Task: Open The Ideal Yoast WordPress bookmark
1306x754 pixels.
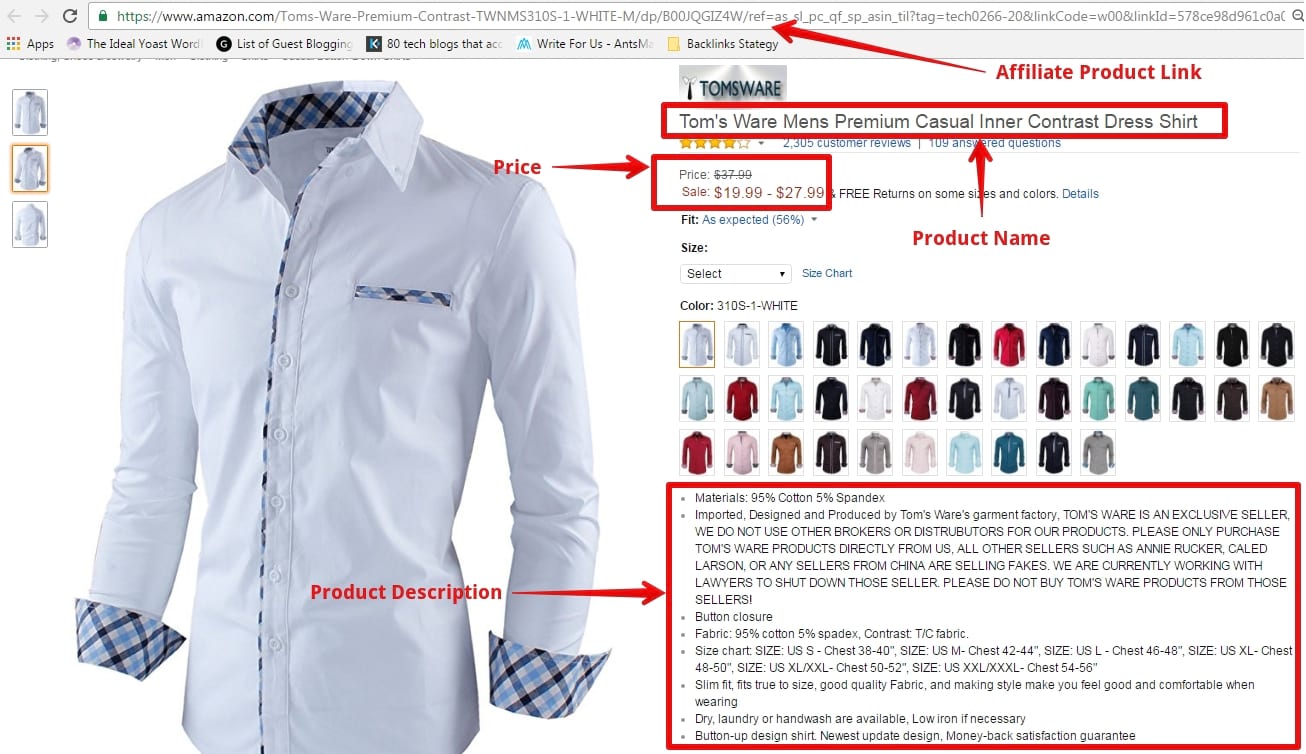Action: coord(134,44)
